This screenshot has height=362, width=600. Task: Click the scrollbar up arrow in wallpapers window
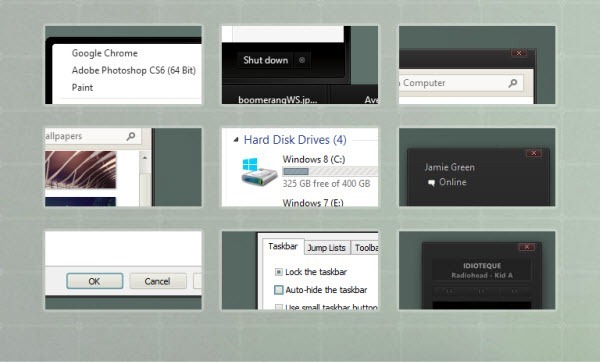[145, 158]
